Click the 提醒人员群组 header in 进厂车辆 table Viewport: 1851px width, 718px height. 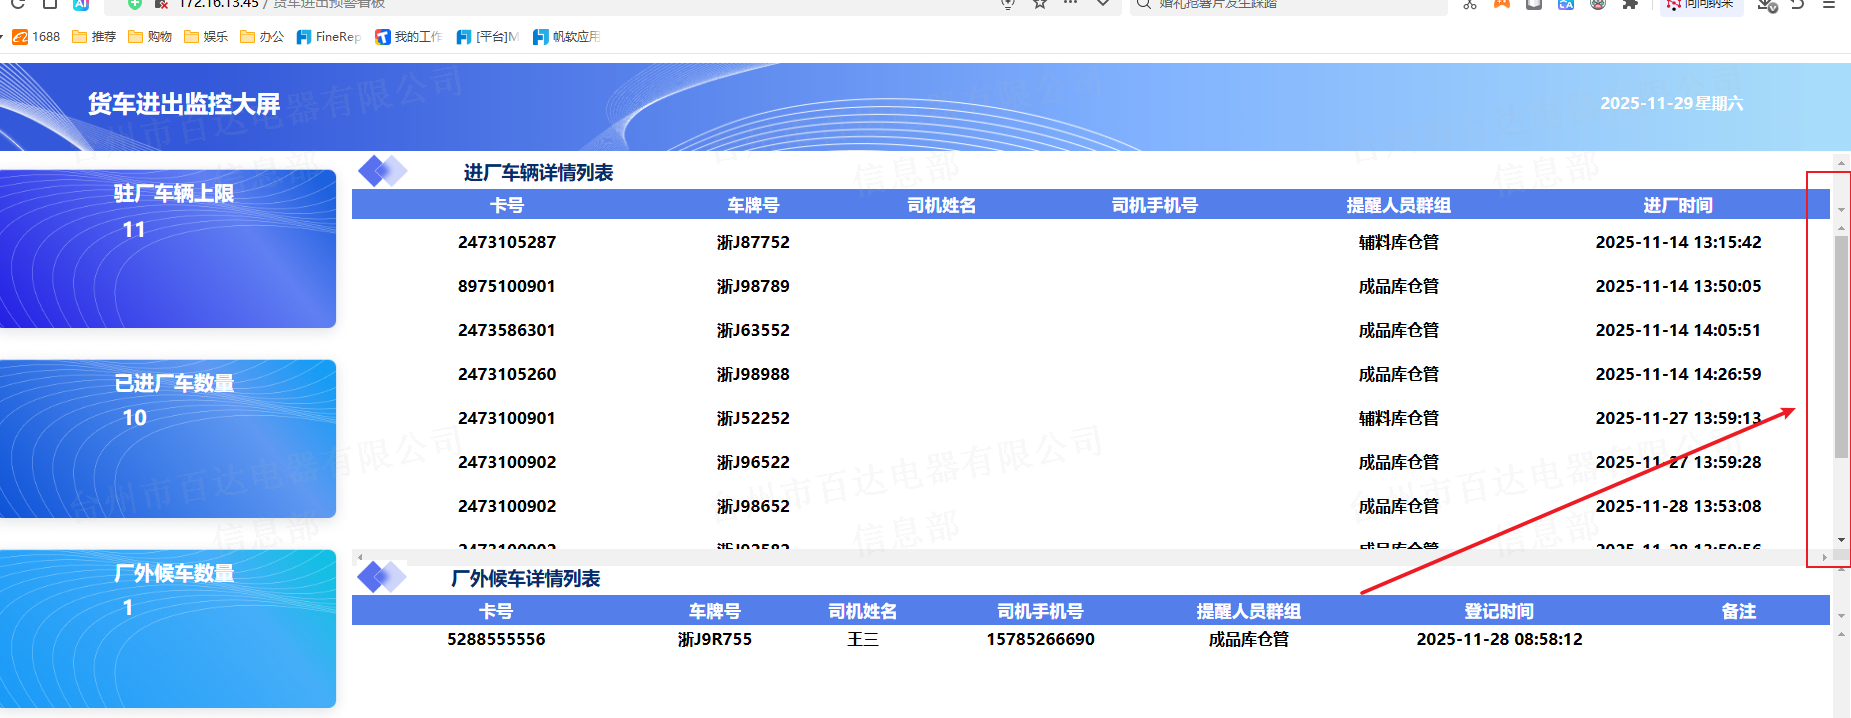click(x=1398, y=205)
